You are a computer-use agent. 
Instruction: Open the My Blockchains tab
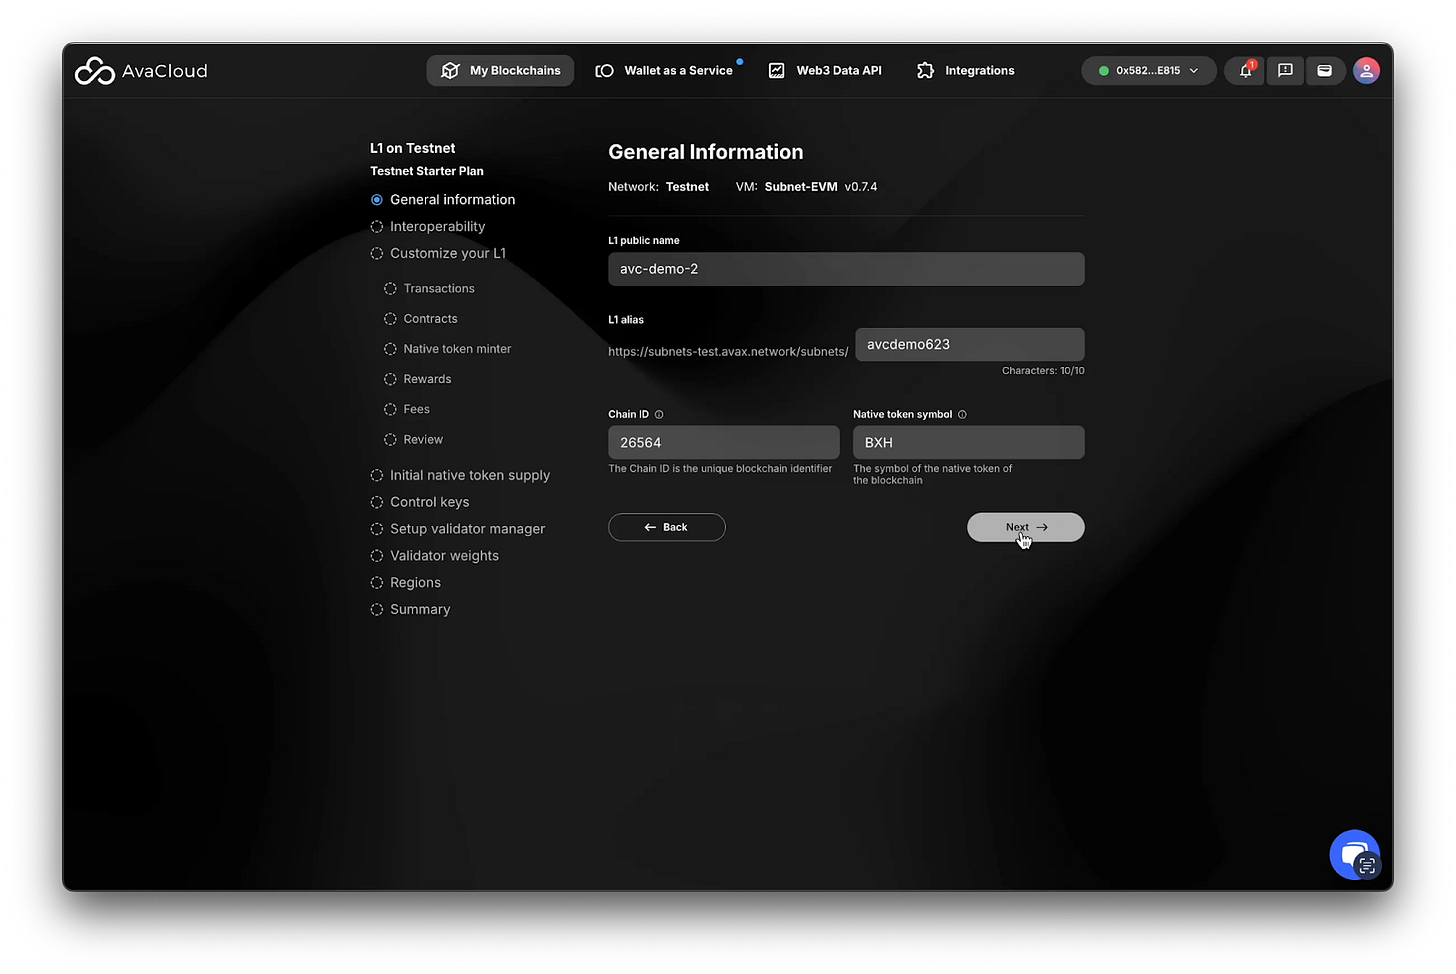pos(500,71)
